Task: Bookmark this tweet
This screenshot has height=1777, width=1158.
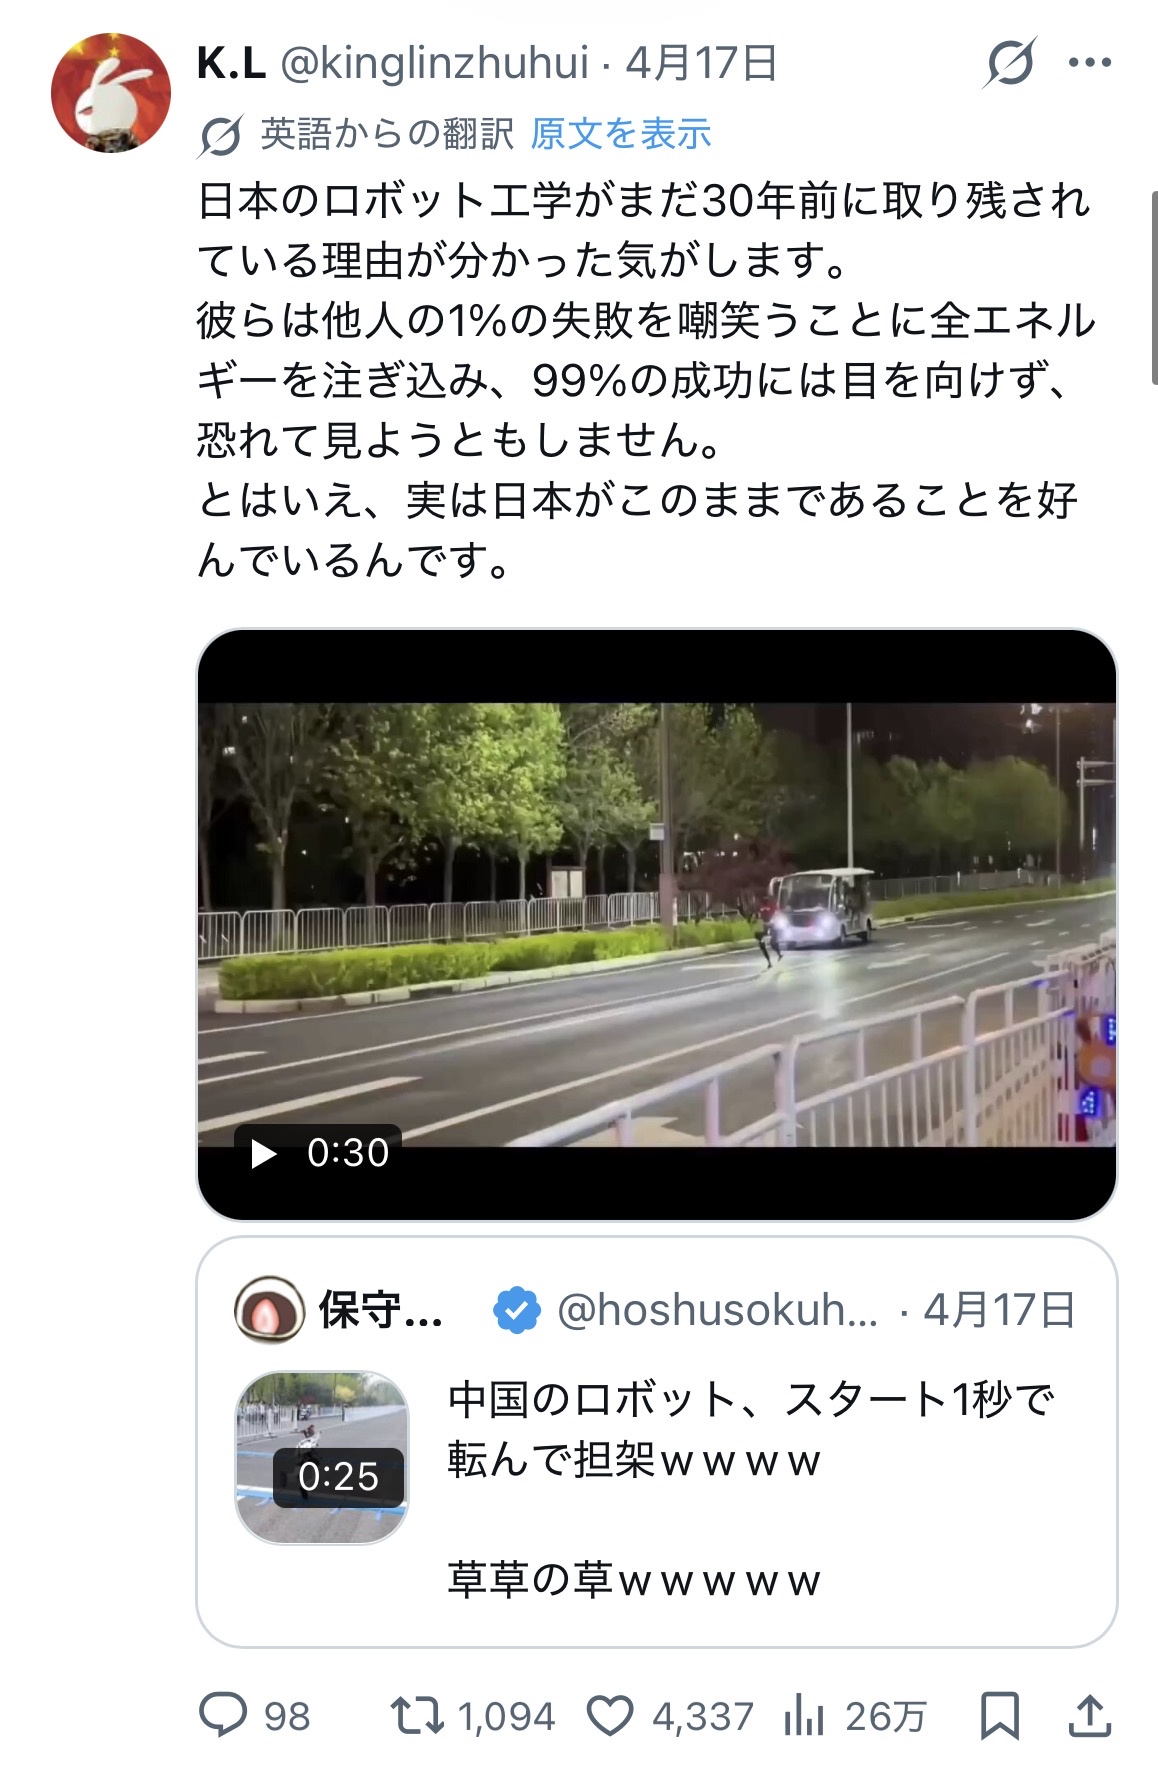Action: click(x=1000, y=1716)
